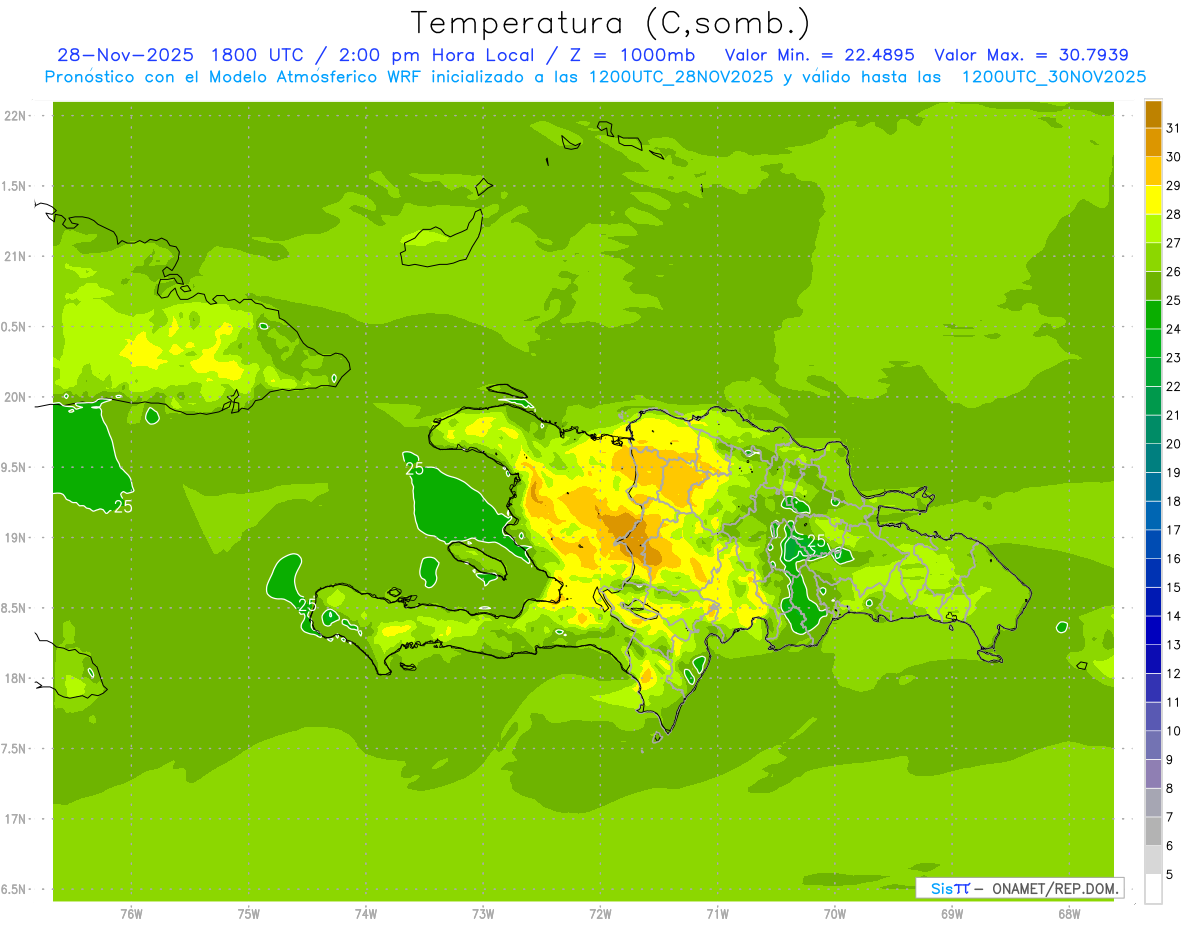The width and height of the screenshot is (1200, 927).
Task: Click the legend value "22"
Action: point(1173,386)
